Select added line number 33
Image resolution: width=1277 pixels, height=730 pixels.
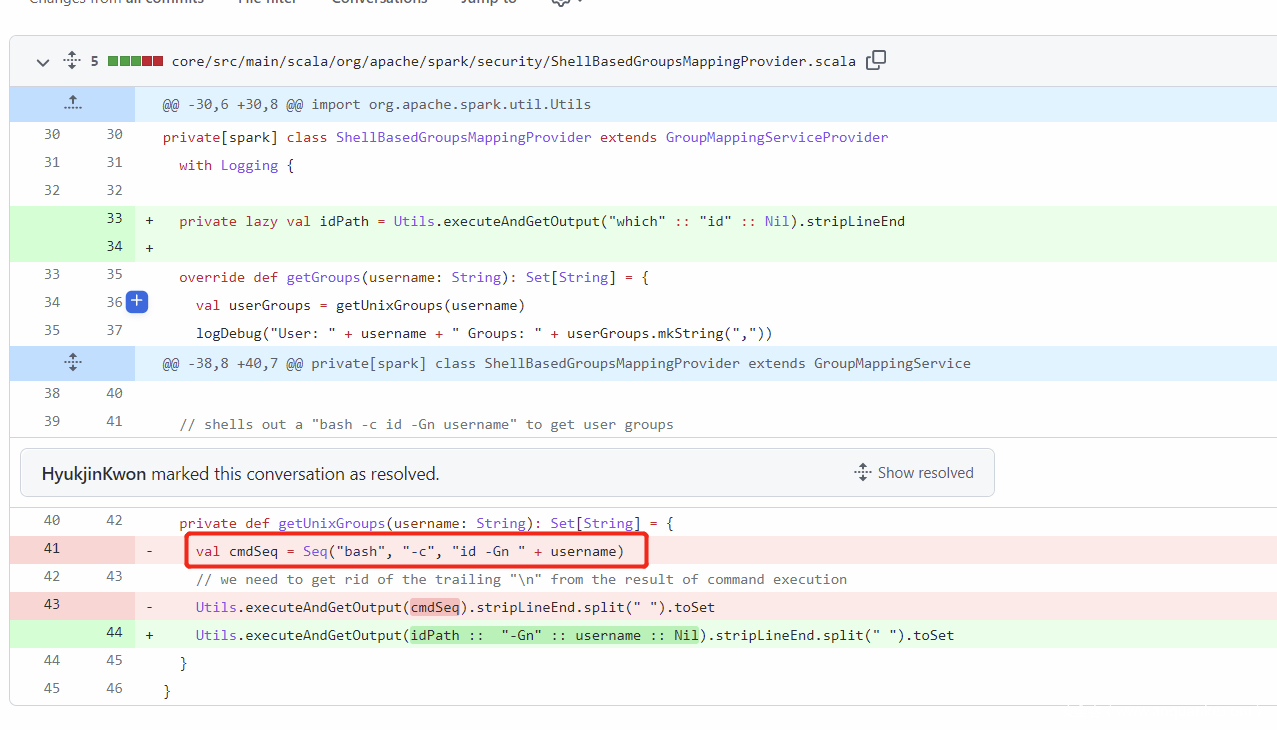click(x=114, y=219)
